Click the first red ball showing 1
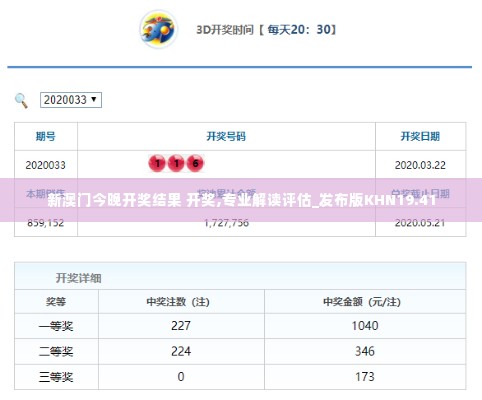Viewport: 482px width, 400px height. pyautogui.click(x=157, y=163)
